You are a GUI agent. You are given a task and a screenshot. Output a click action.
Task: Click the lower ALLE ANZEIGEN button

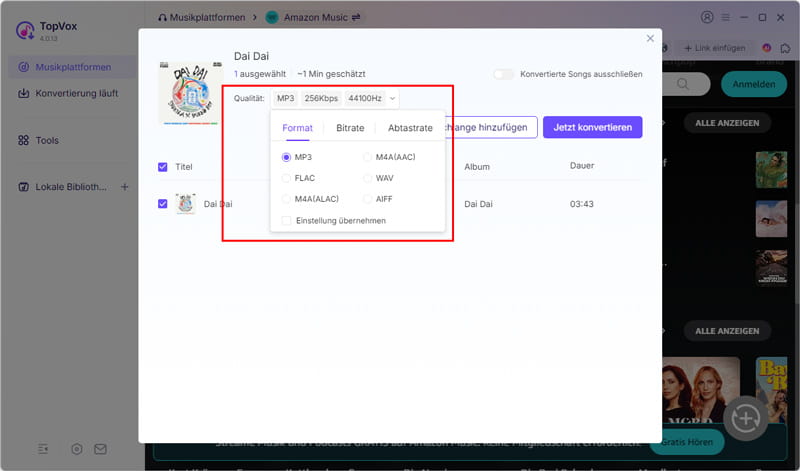click(x=727, y=331)
